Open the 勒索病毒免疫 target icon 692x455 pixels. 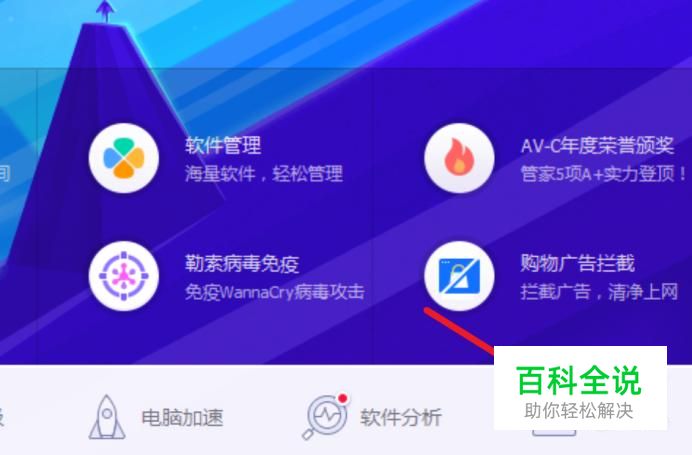click(124, 276)
